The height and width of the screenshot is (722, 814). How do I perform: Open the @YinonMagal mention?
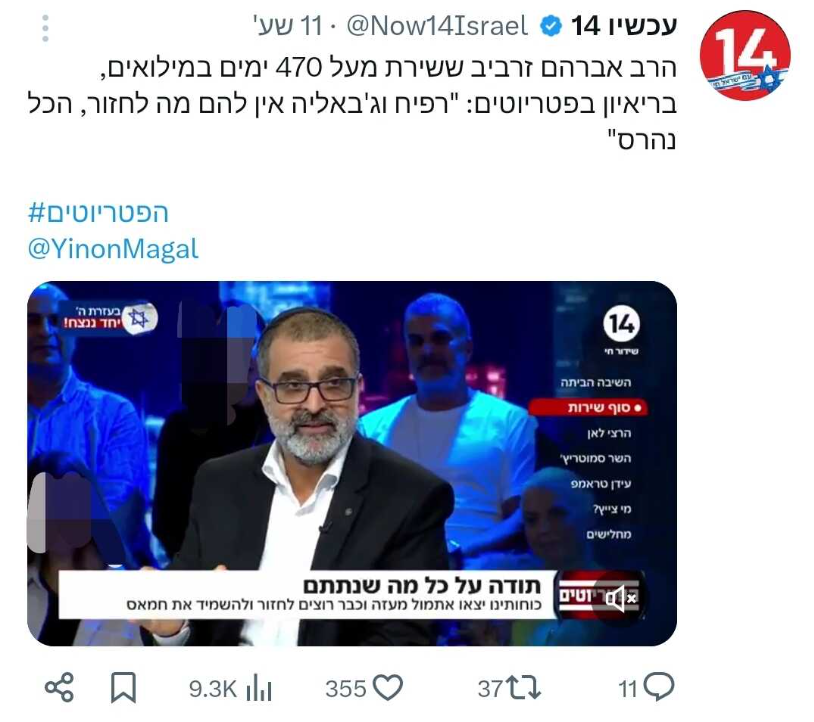(x=113, y=249)
